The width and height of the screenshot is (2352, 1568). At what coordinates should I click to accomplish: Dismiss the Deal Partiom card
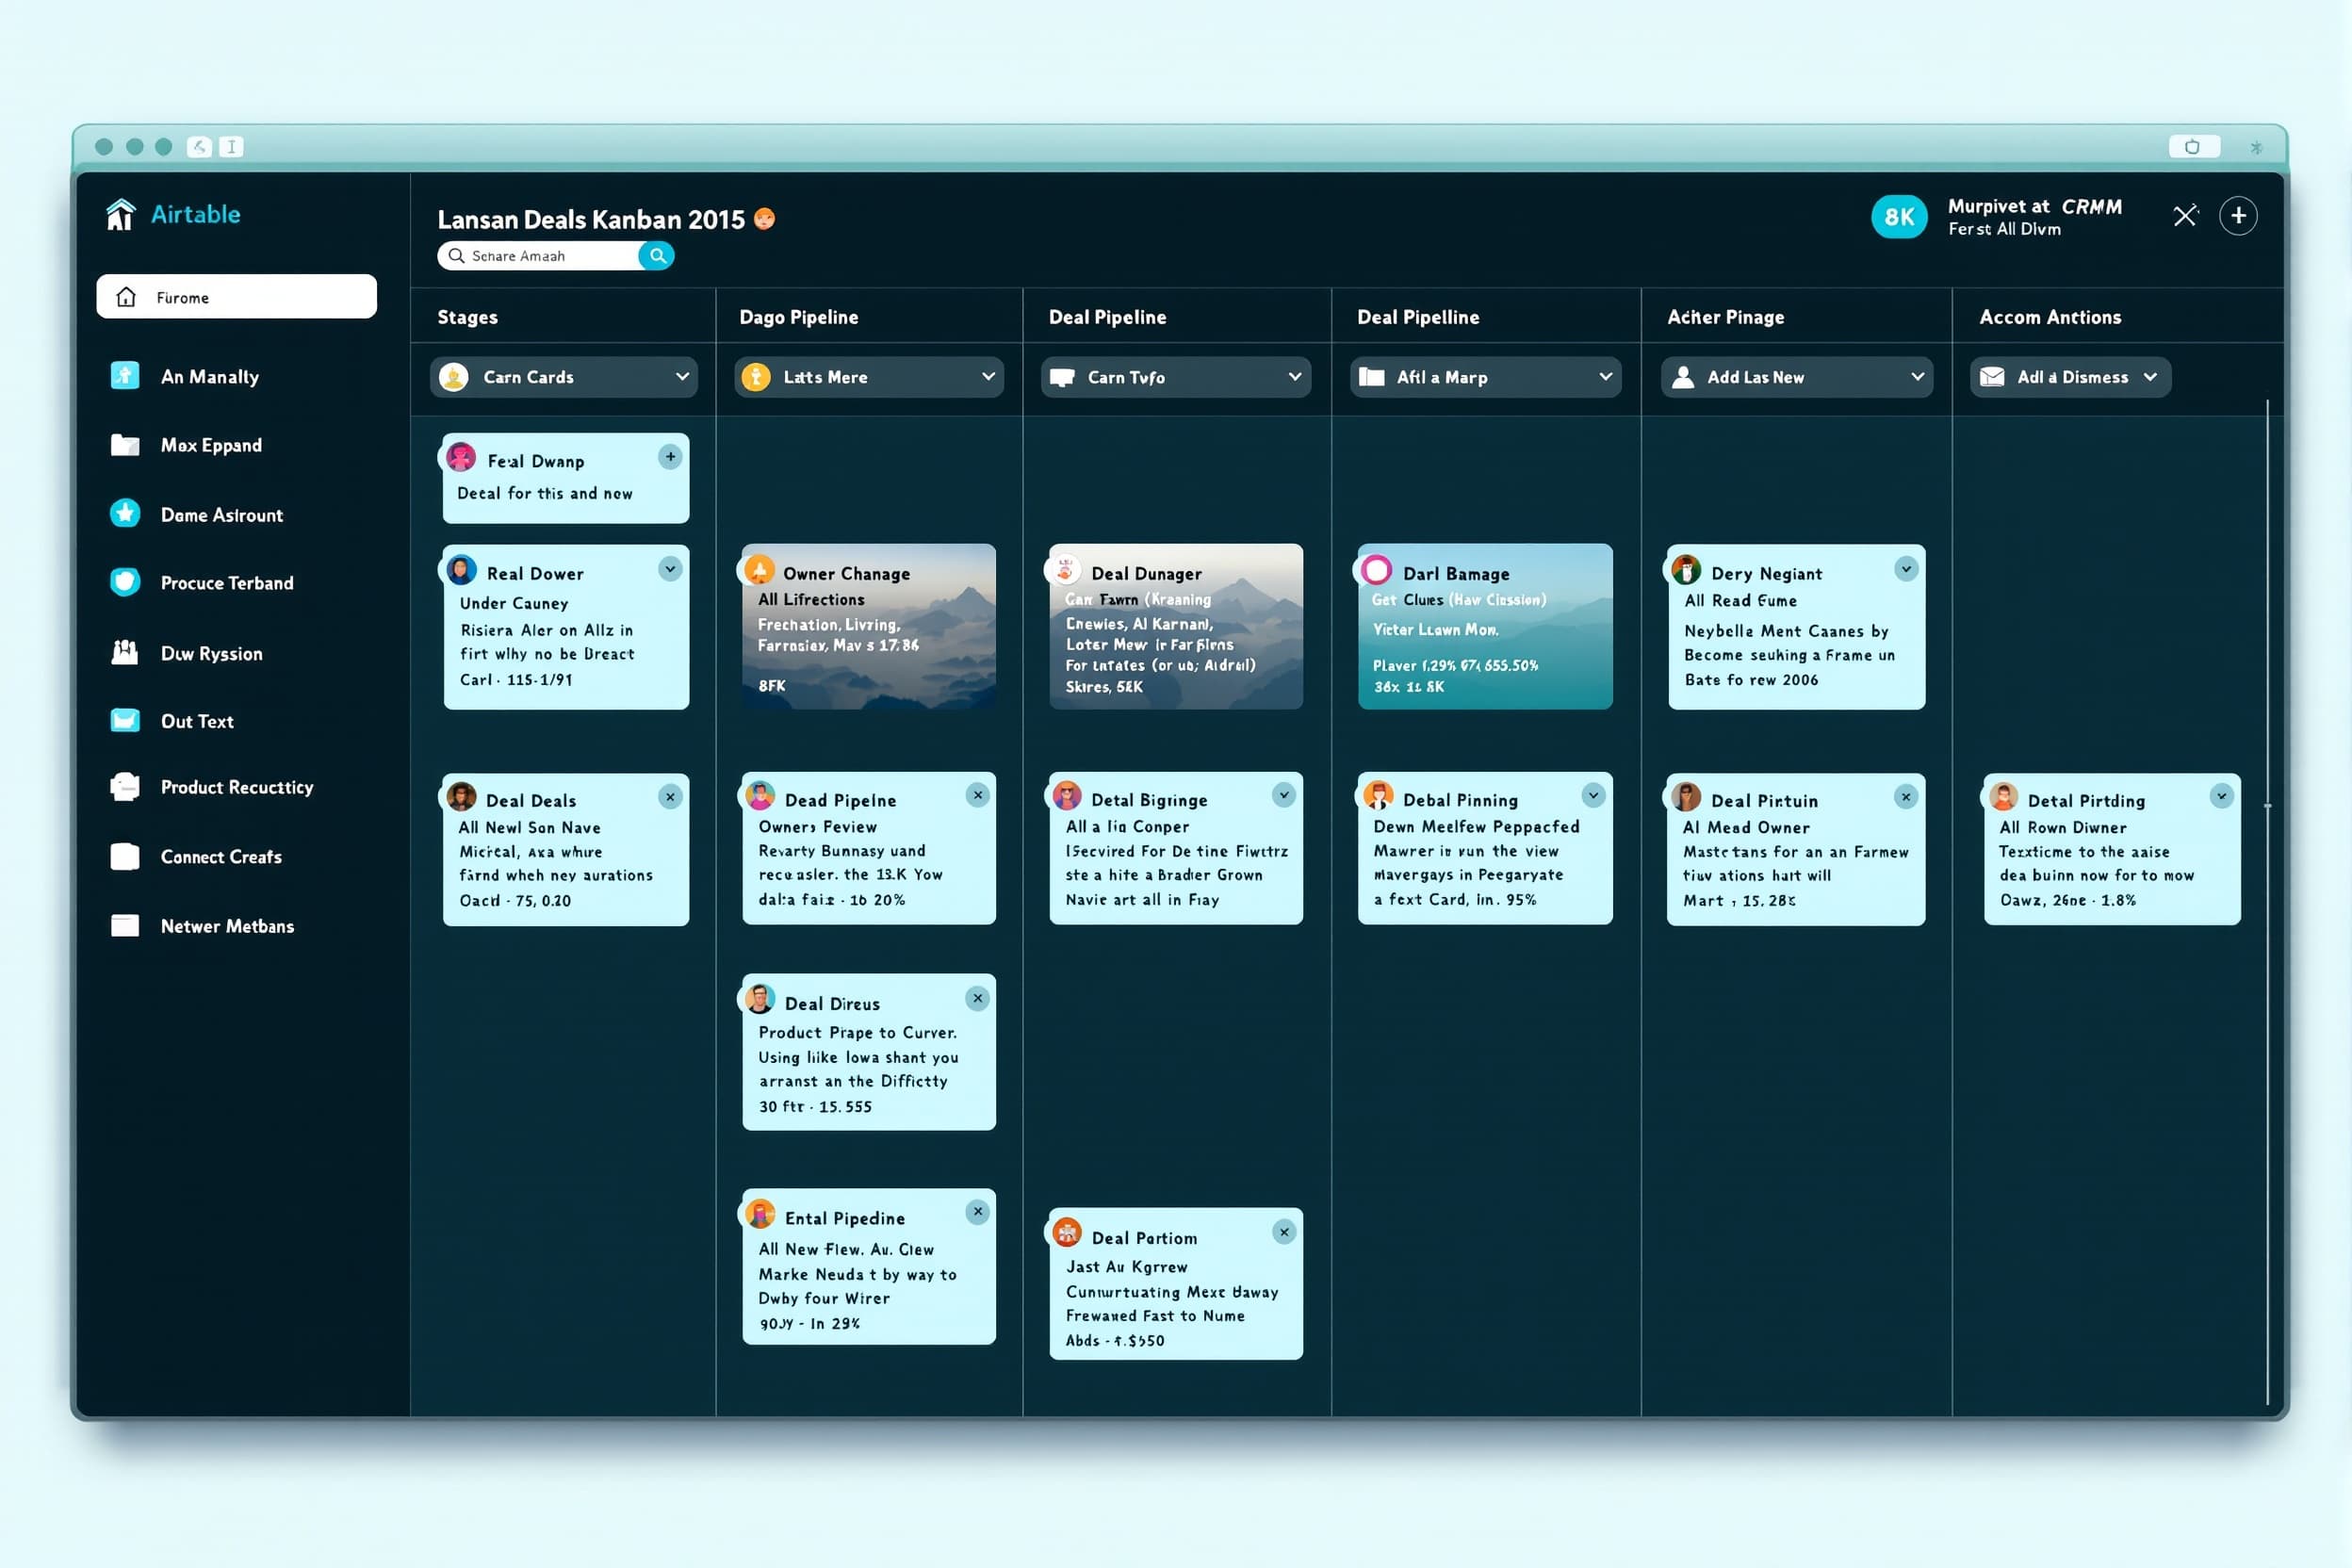point(1284,1232)
